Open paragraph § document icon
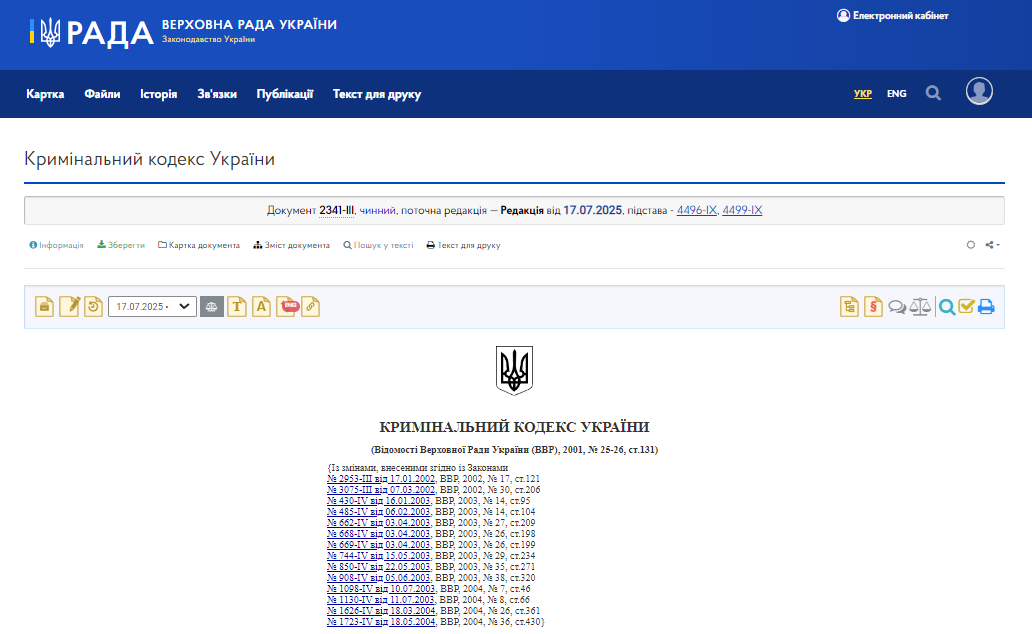The image size is (1032, 634). 873,307
